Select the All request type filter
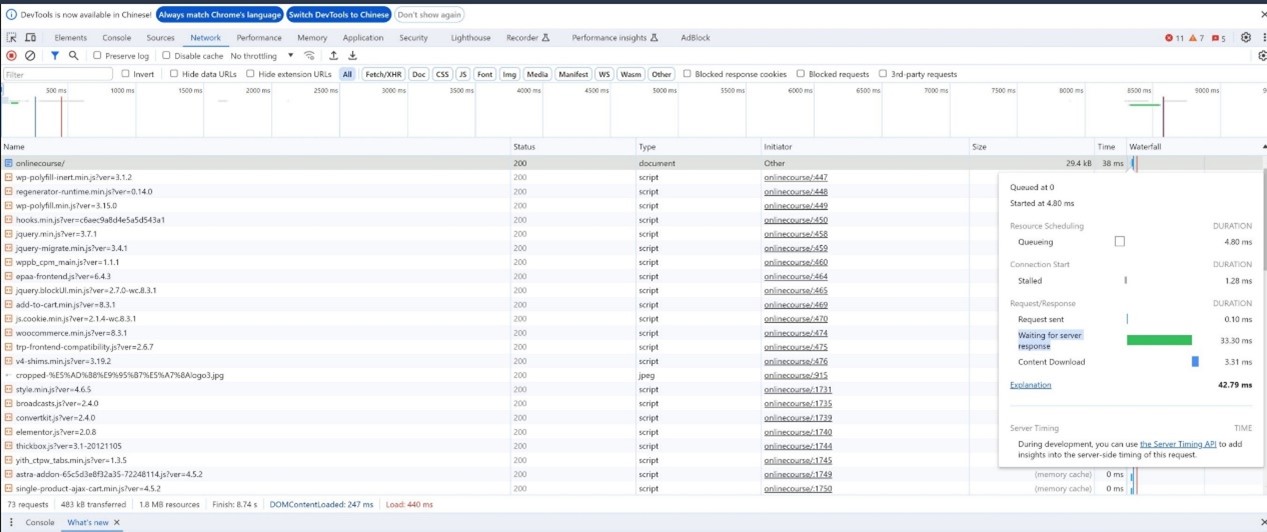Screen dimensions: 1267x532 347,74
